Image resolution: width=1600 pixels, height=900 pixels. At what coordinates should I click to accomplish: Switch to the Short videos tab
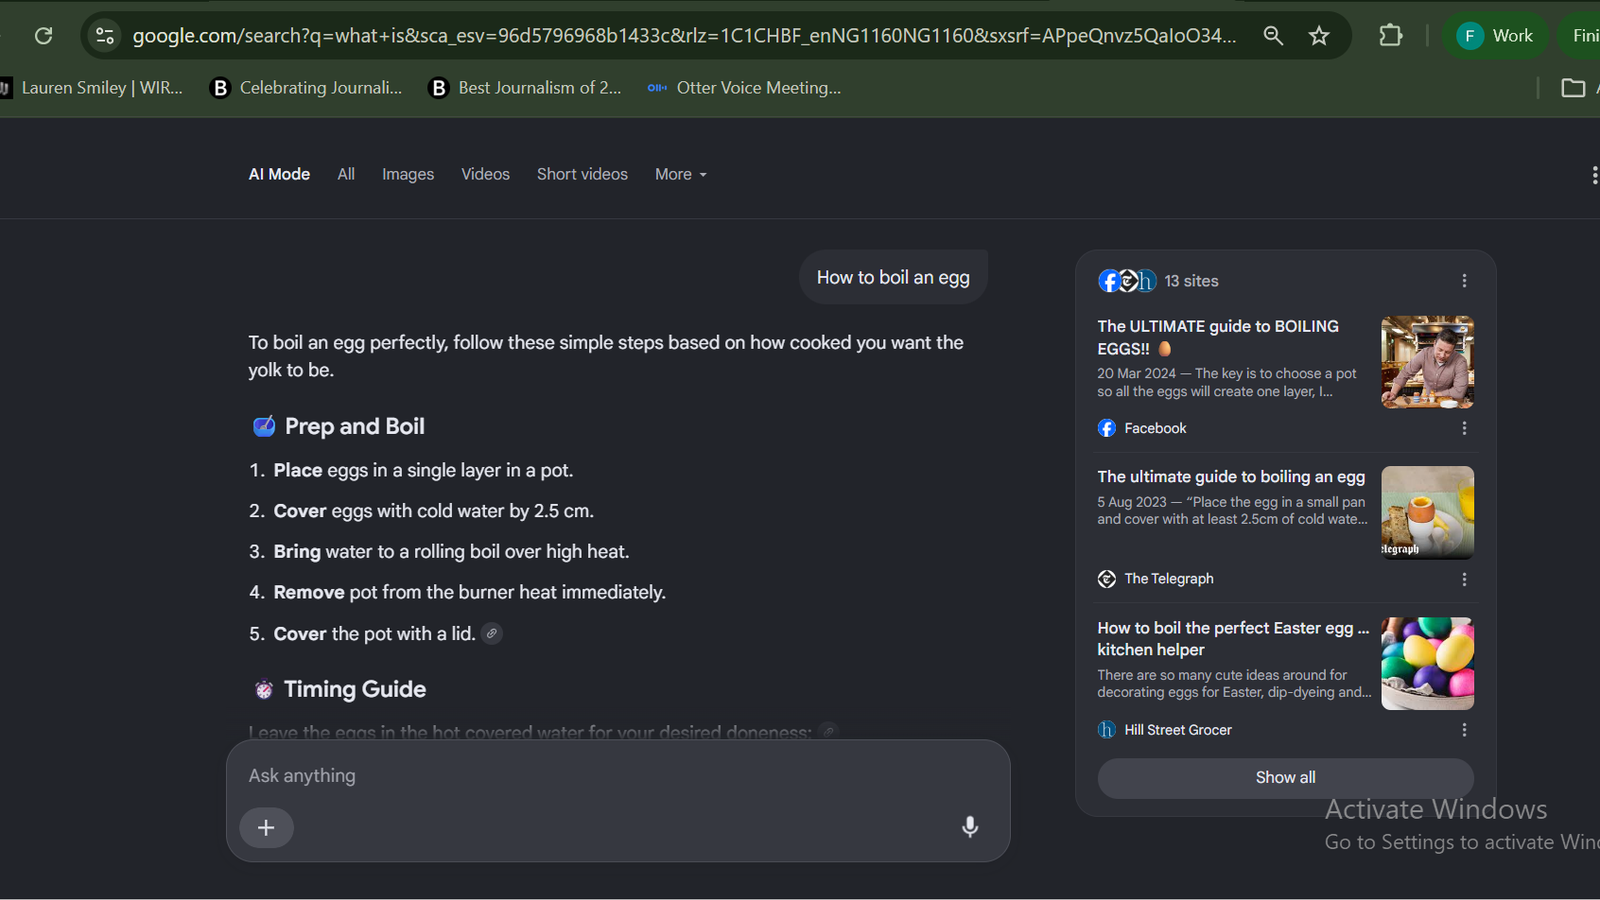click(582, 174)
